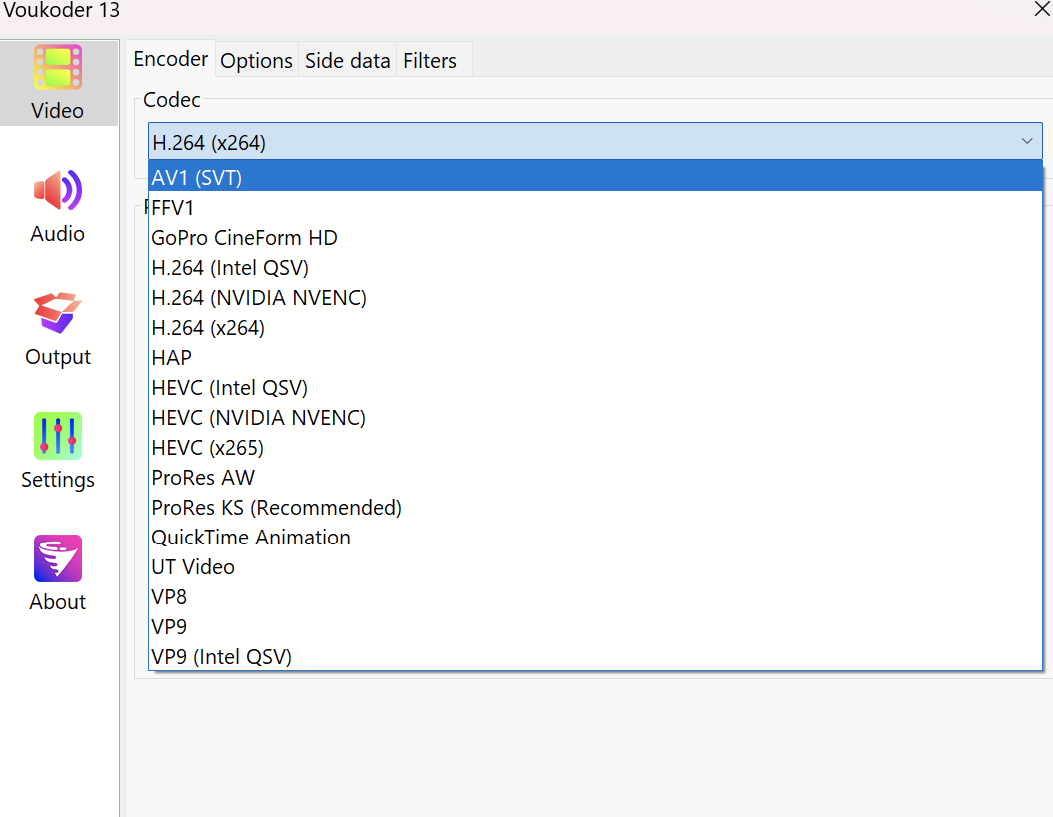Pick QuickTime Animation codec
The width and height of the screenshot is (1053, 817).
tap(251, 538)
